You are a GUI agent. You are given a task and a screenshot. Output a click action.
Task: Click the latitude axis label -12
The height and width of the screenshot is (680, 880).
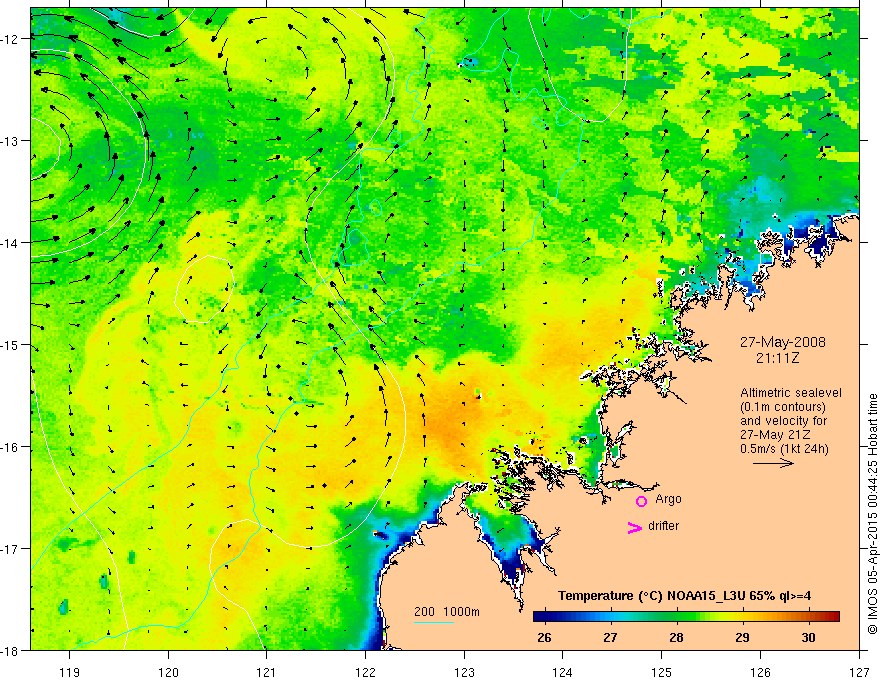pos(11,39)
